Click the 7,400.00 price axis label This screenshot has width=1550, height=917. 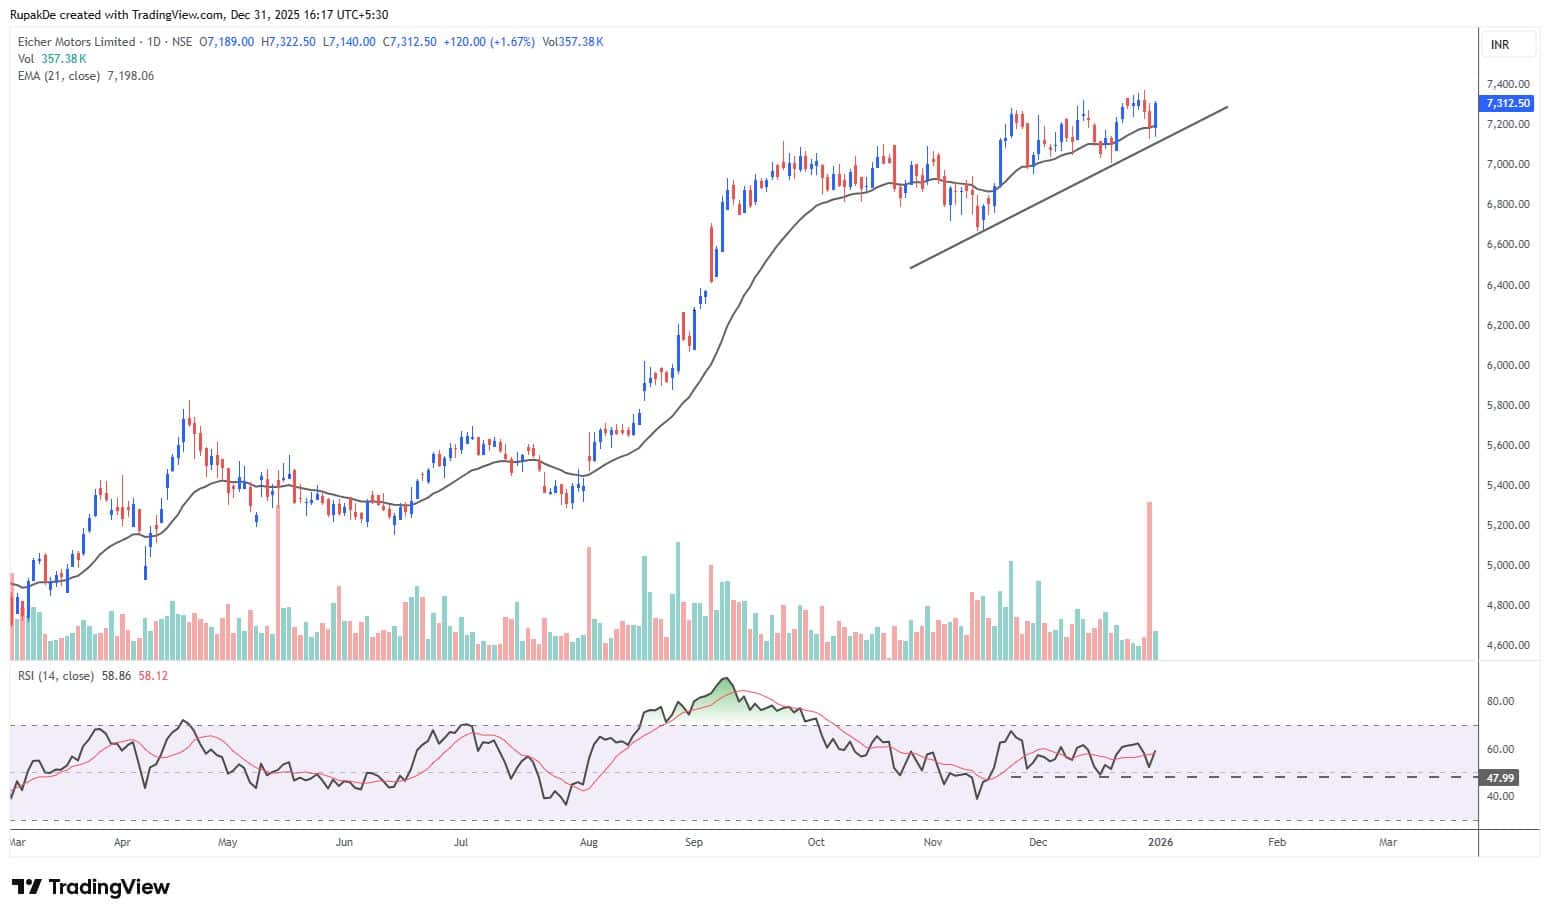(x=1508, y=84)
